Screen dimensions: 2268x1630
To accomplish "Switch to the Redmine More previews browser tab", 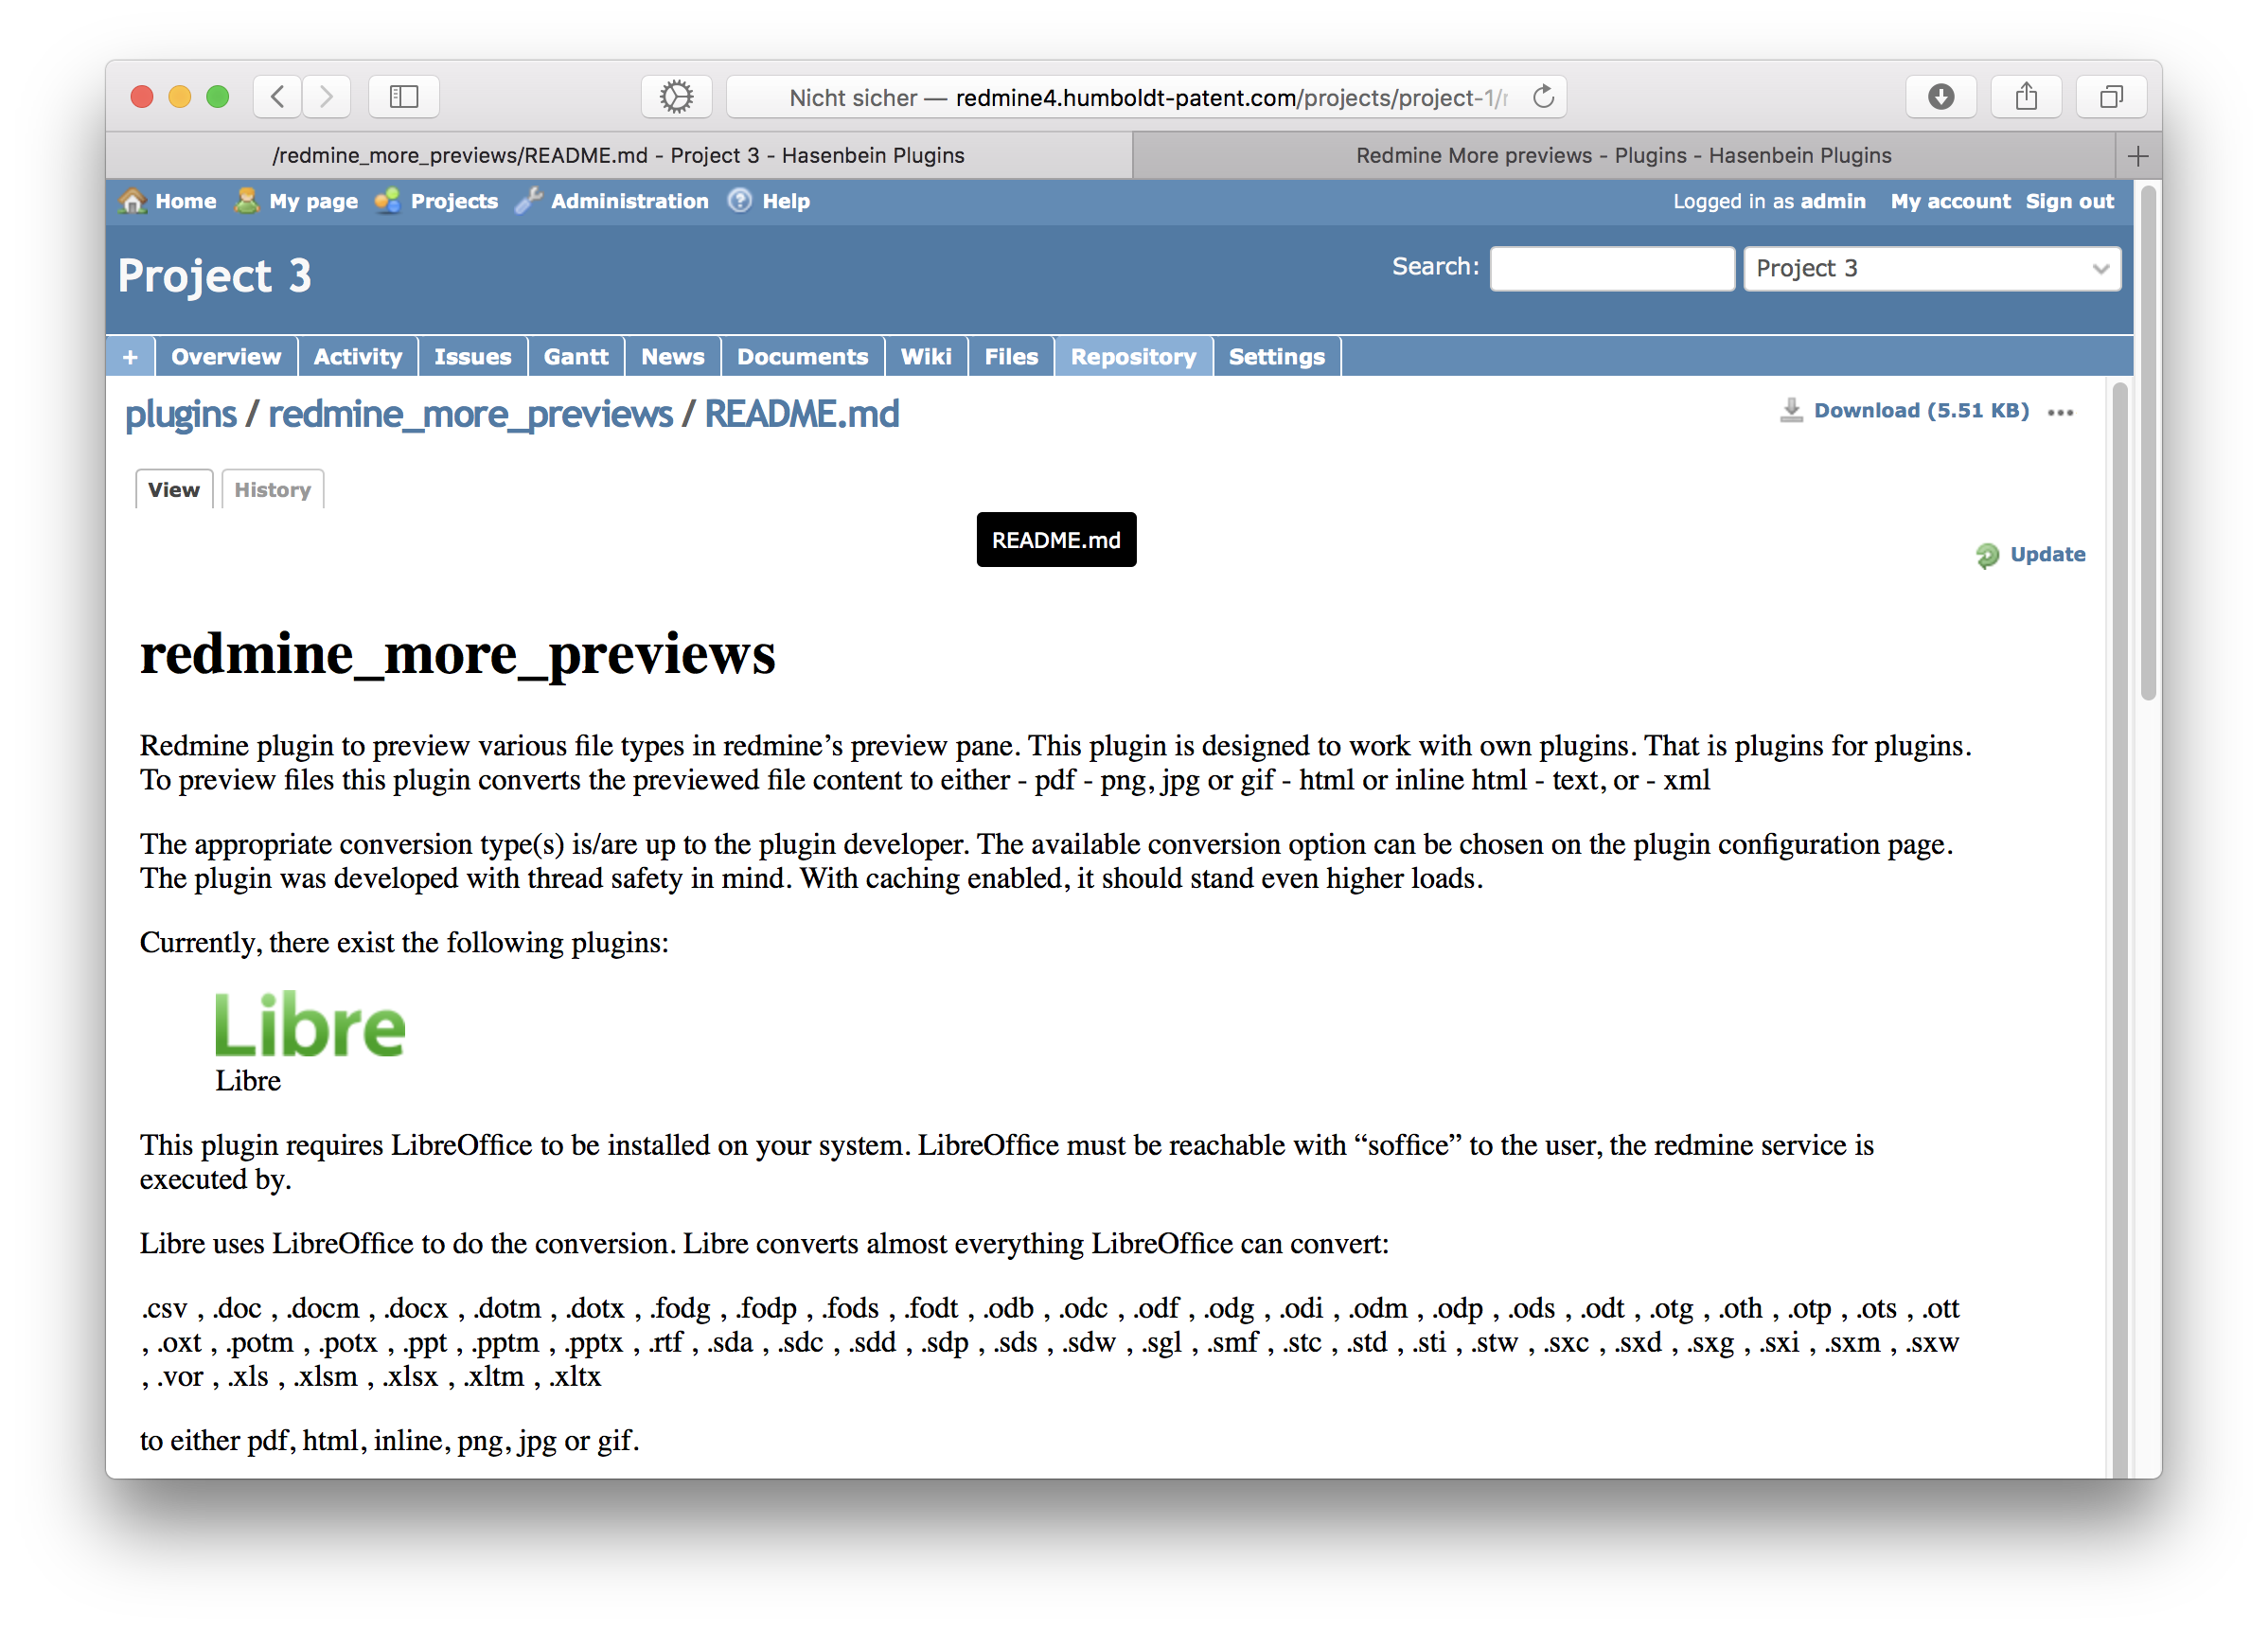I will click(x=1623, y=156).
